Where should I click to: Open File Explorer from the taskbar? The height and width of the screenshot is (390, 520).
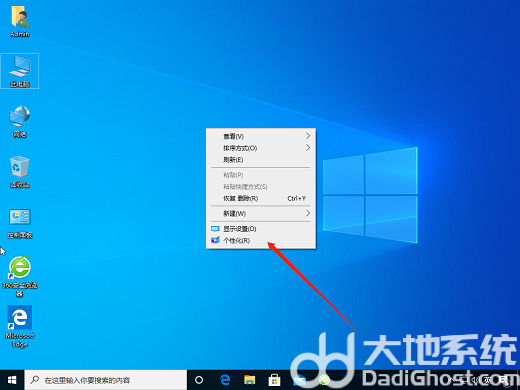[249, 380]
